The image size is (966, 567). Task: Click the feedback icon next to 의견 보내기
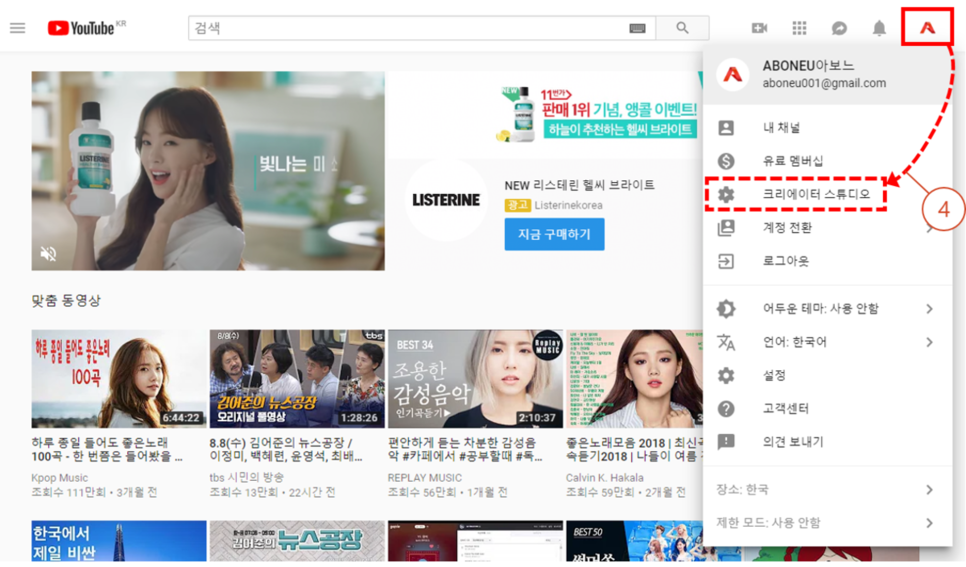point(726,441)
